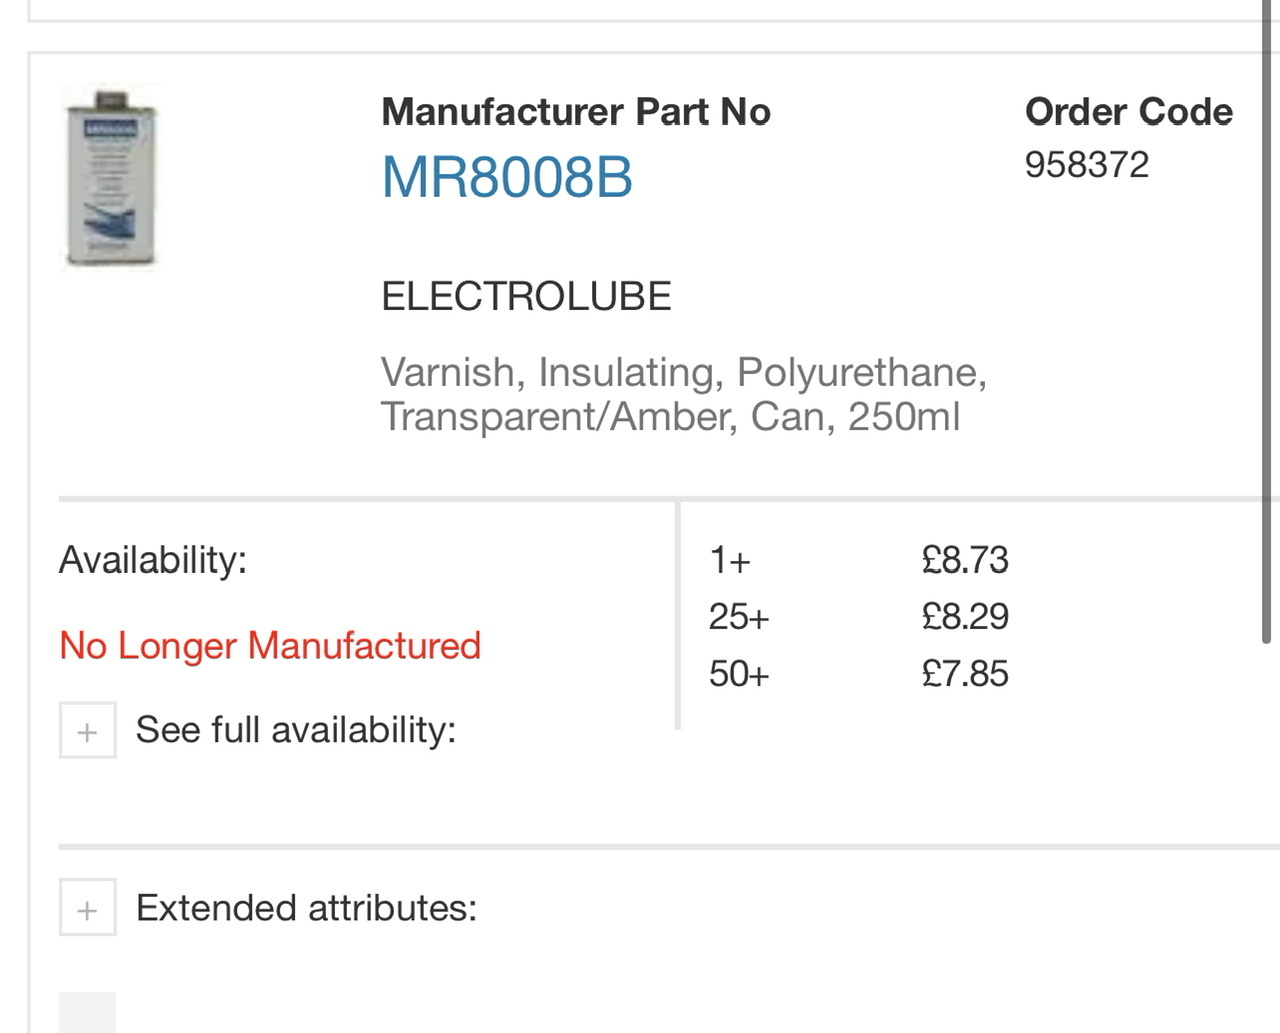Open the Electrolube varnish can thumbnail
Image resolution: width=1280 pixels, height=1033 pixels.
tap(110, 178)
